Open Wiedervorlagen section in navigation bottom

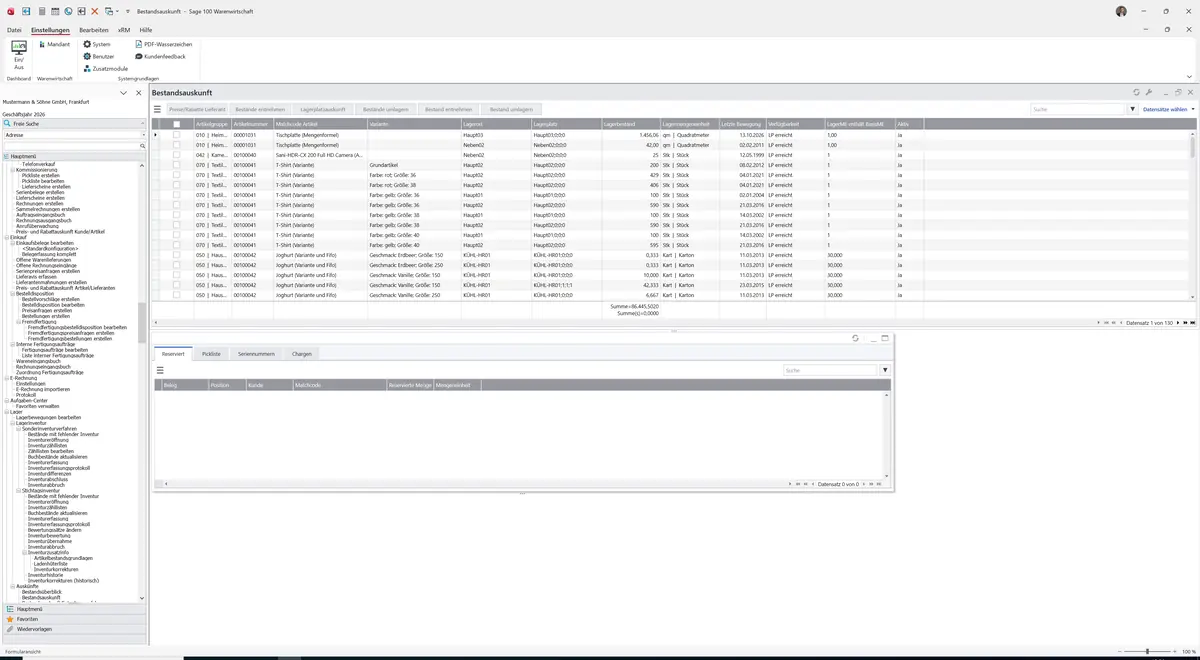pyautogui.click(x=74, y=629)
